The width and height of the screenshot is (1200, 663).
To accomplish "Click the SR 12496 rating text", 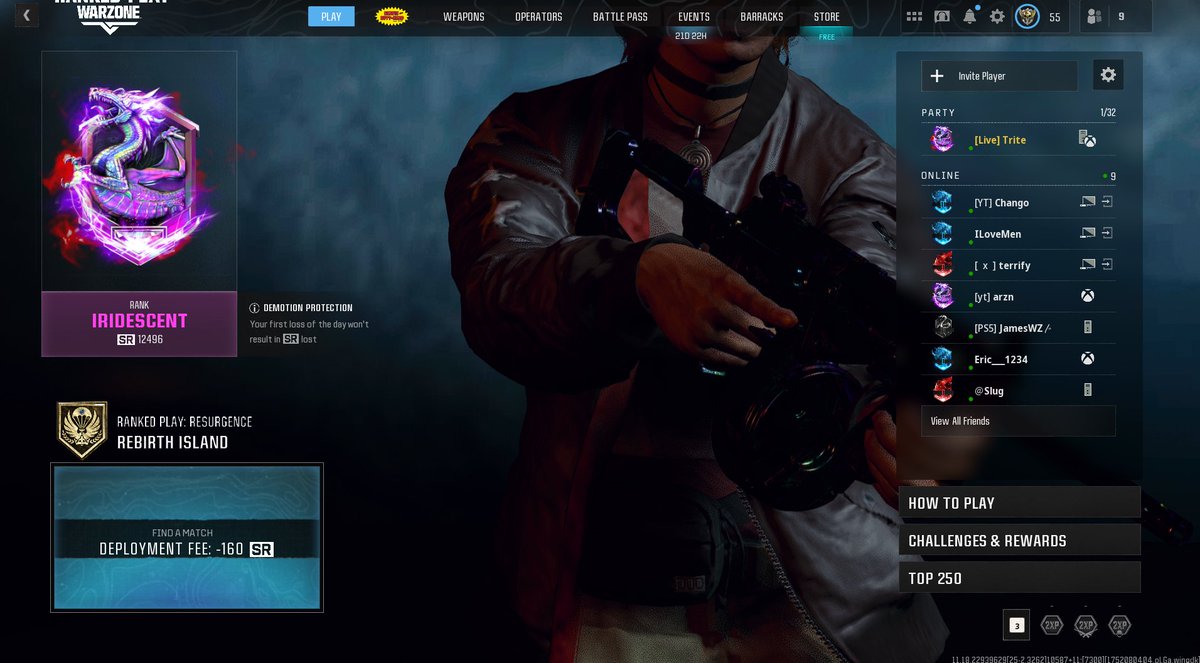I will 139,340.
